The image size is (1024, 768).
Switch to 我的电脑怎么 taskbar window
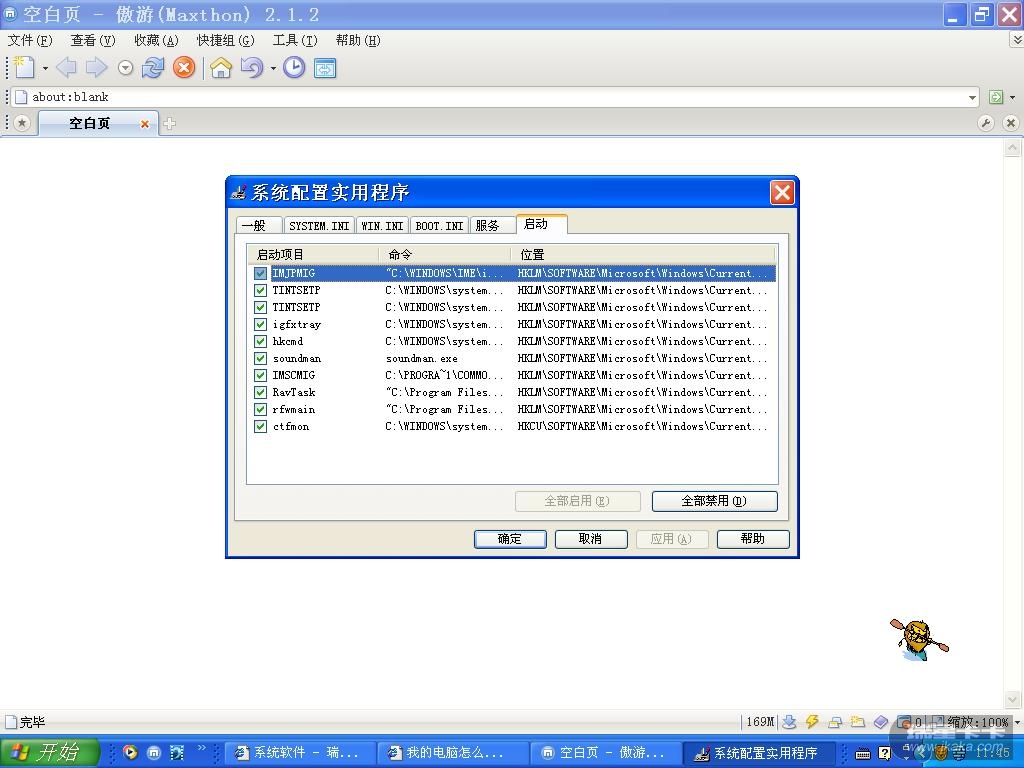coord(453,753)
